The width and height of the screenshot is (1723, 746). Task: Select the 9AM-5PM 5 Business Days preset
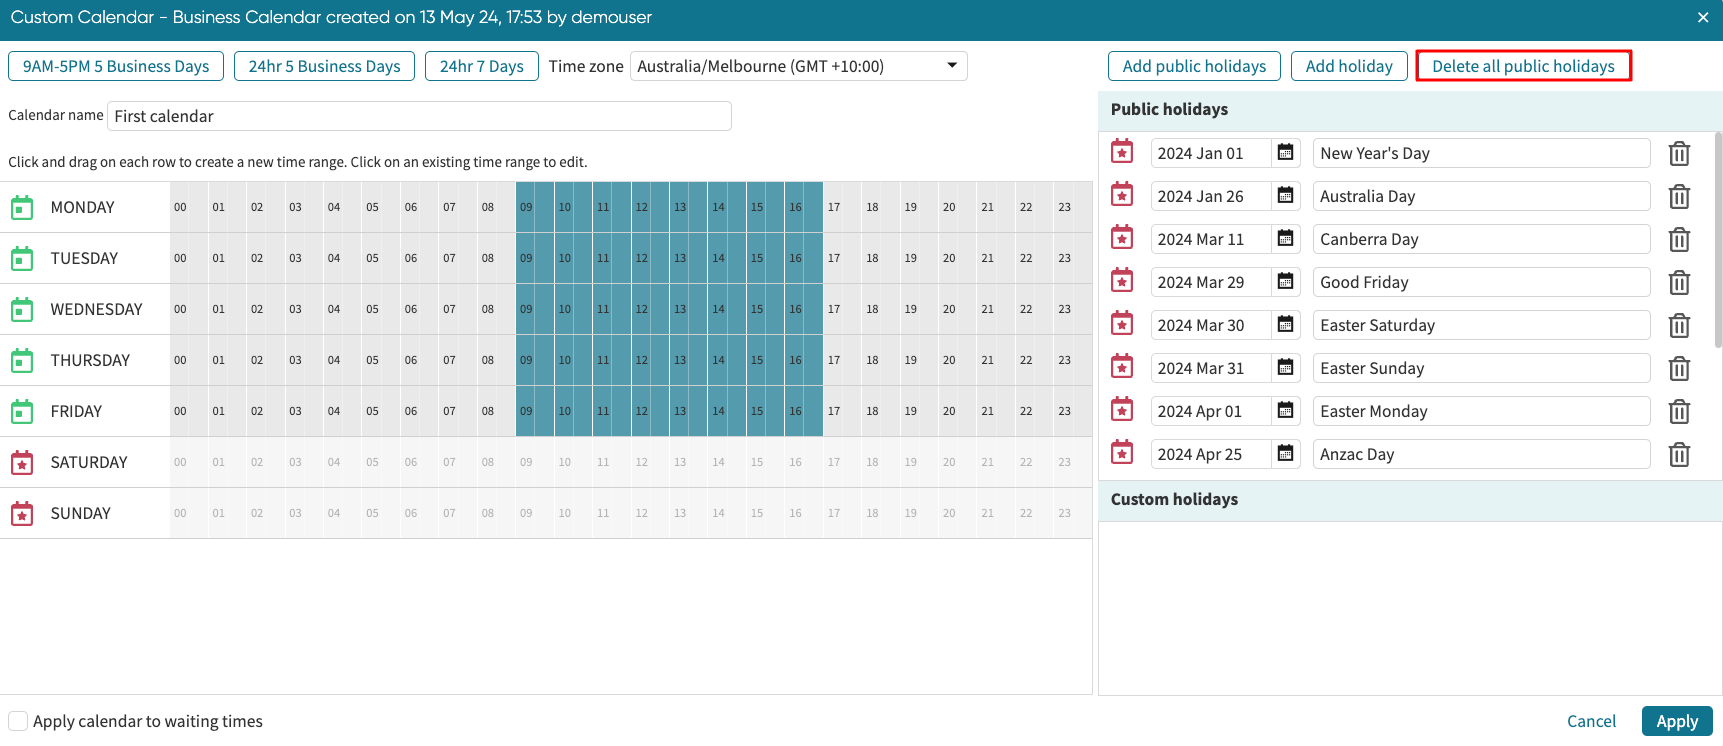116,66
